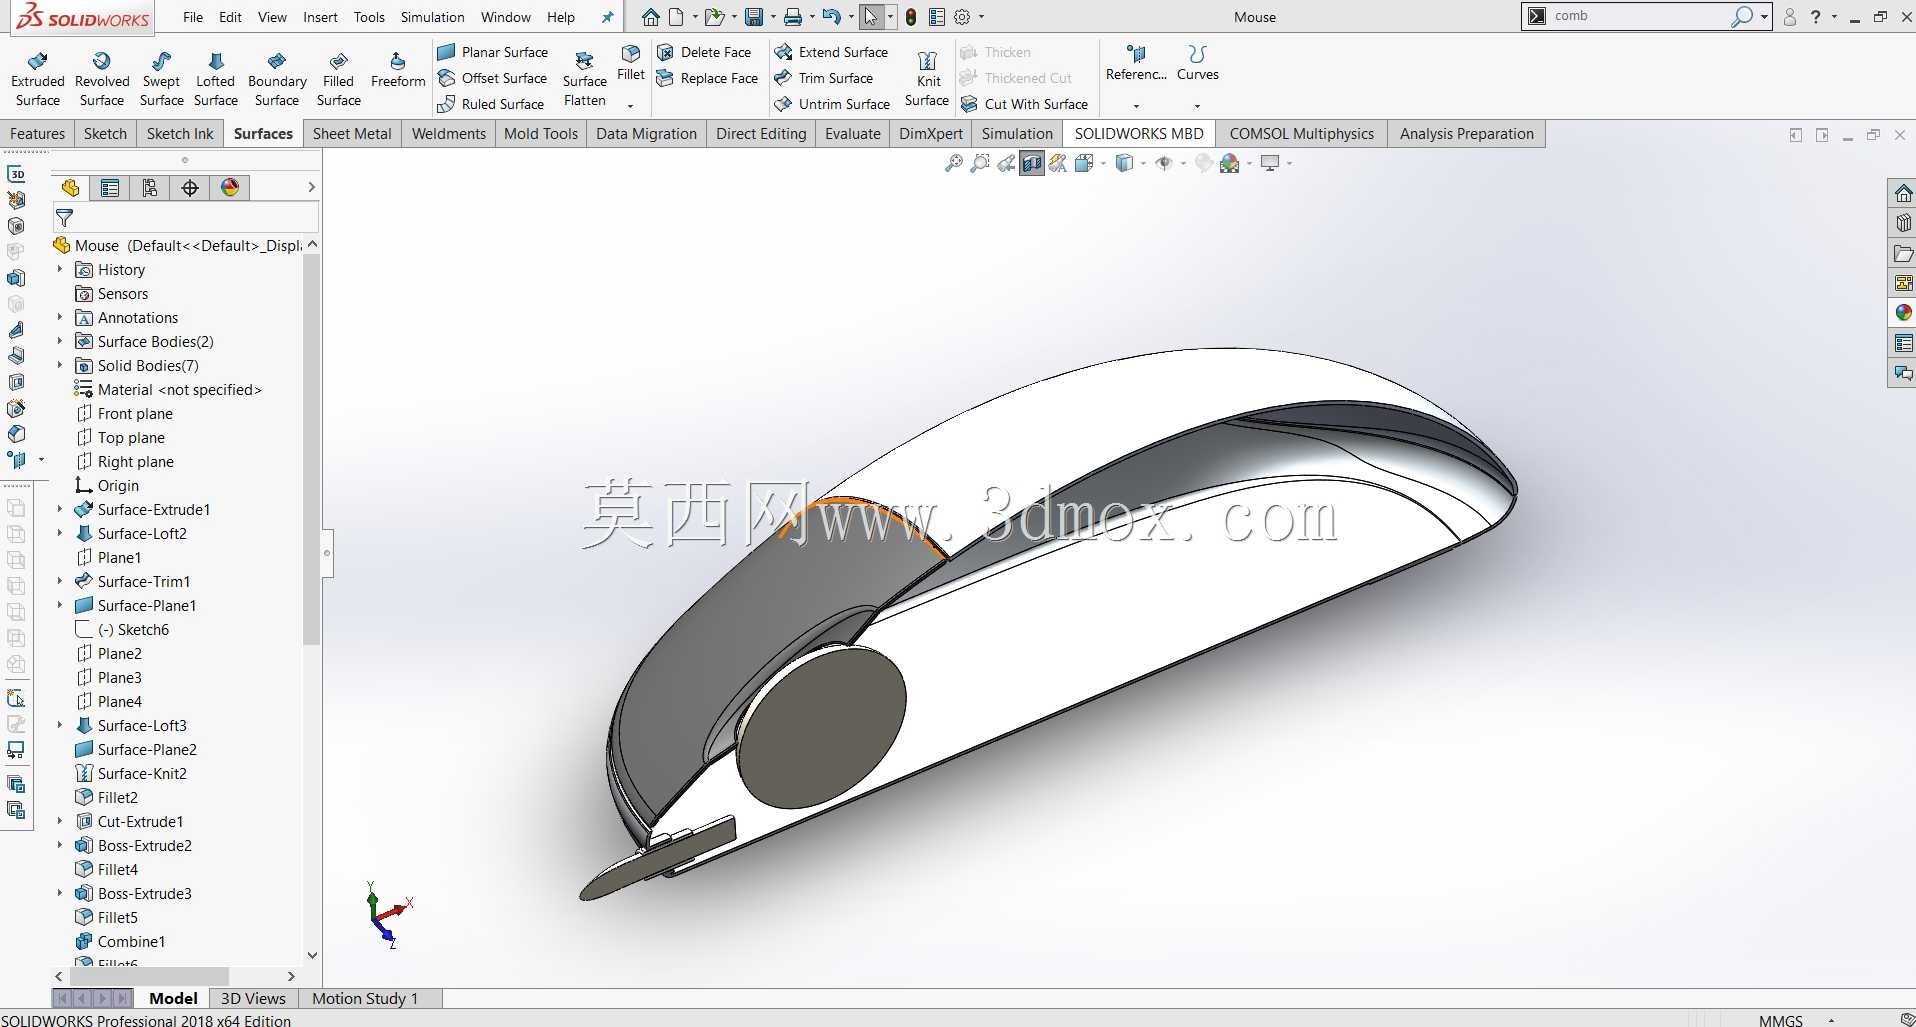Image resolution: width=1916 pixels, height=1027 pixels.
Task: Open the Ruled Surface tool
Action: (x=491, y=104)
